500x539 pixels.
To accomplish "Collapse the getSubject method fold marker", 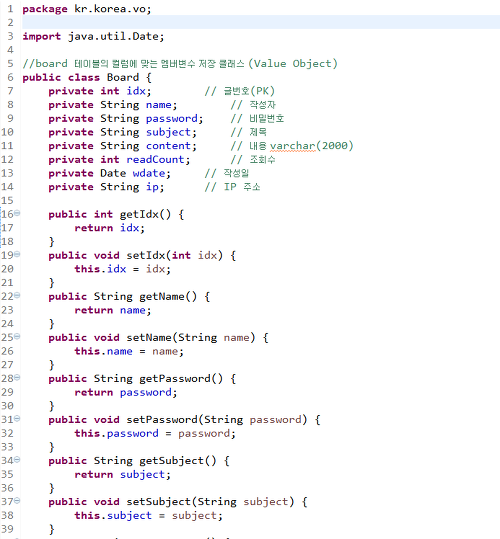I will point(17,460).
